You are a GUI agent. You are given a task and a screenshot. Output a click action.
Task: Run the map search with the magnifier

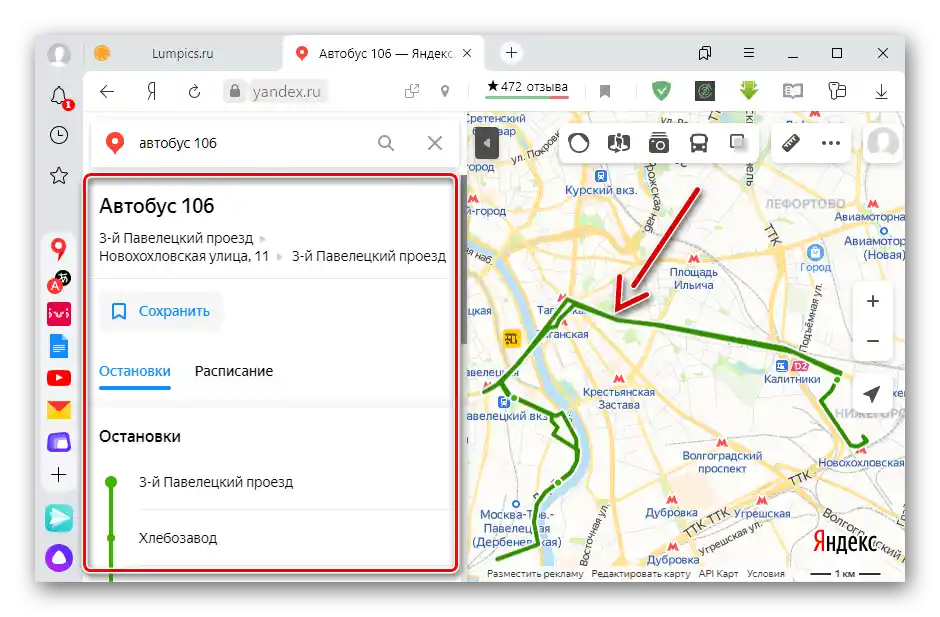pos(386,143)
